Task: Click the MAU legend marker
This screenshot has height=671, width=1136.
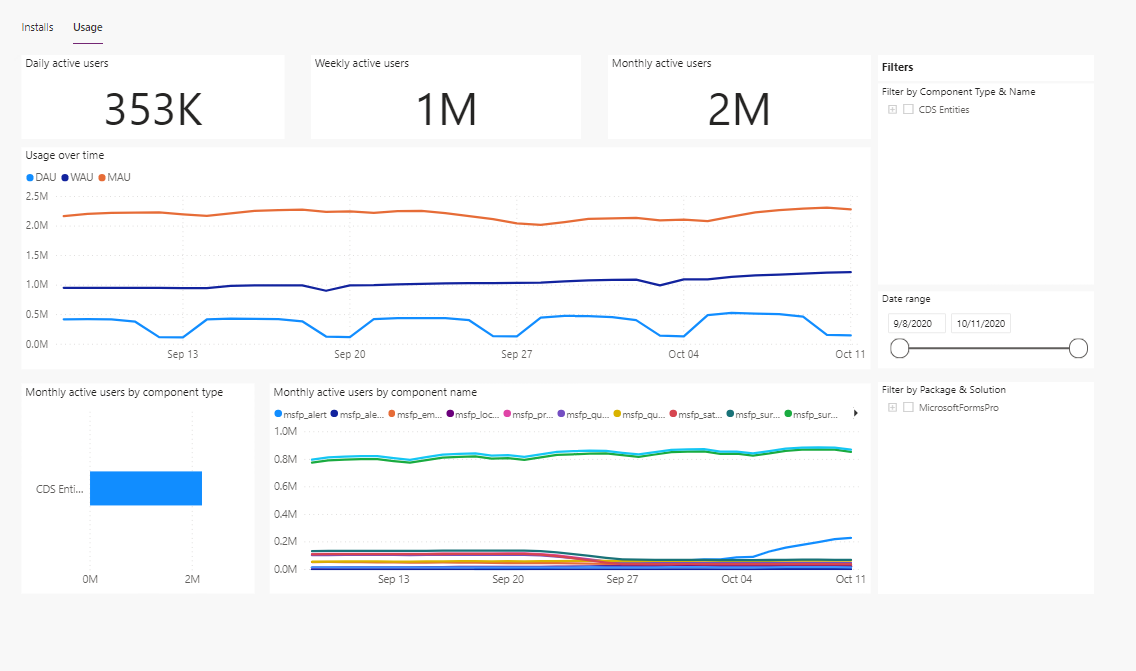Action: 102,178
